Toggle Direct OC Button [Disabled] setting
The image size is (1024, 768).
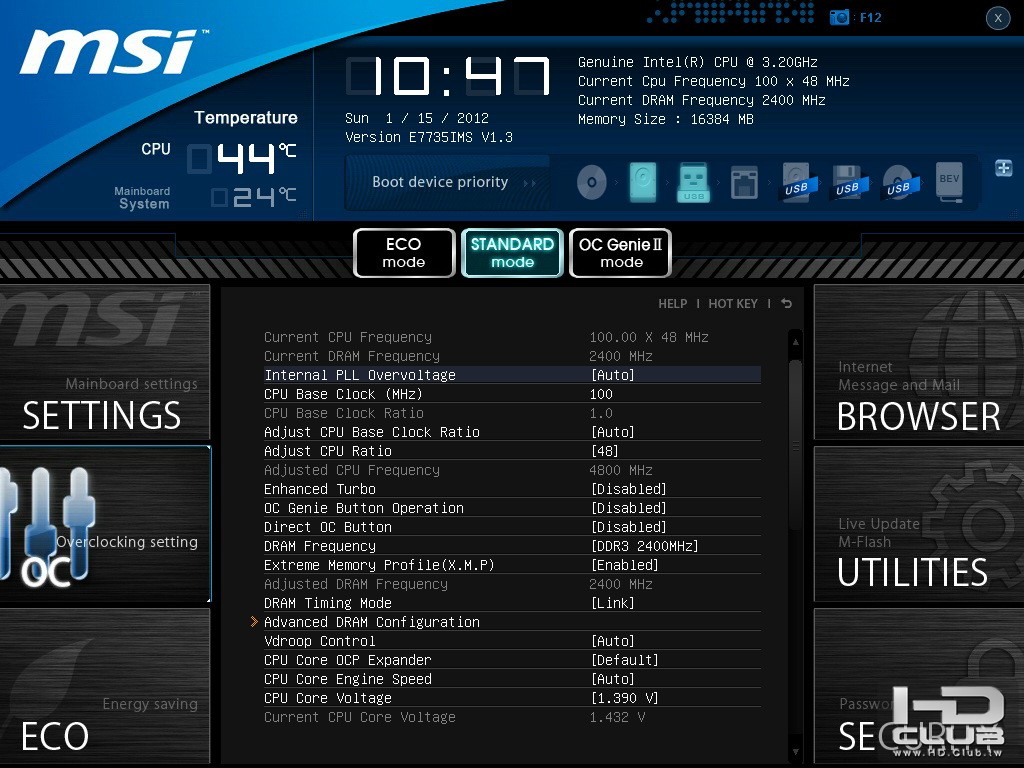tap(628, 526)
